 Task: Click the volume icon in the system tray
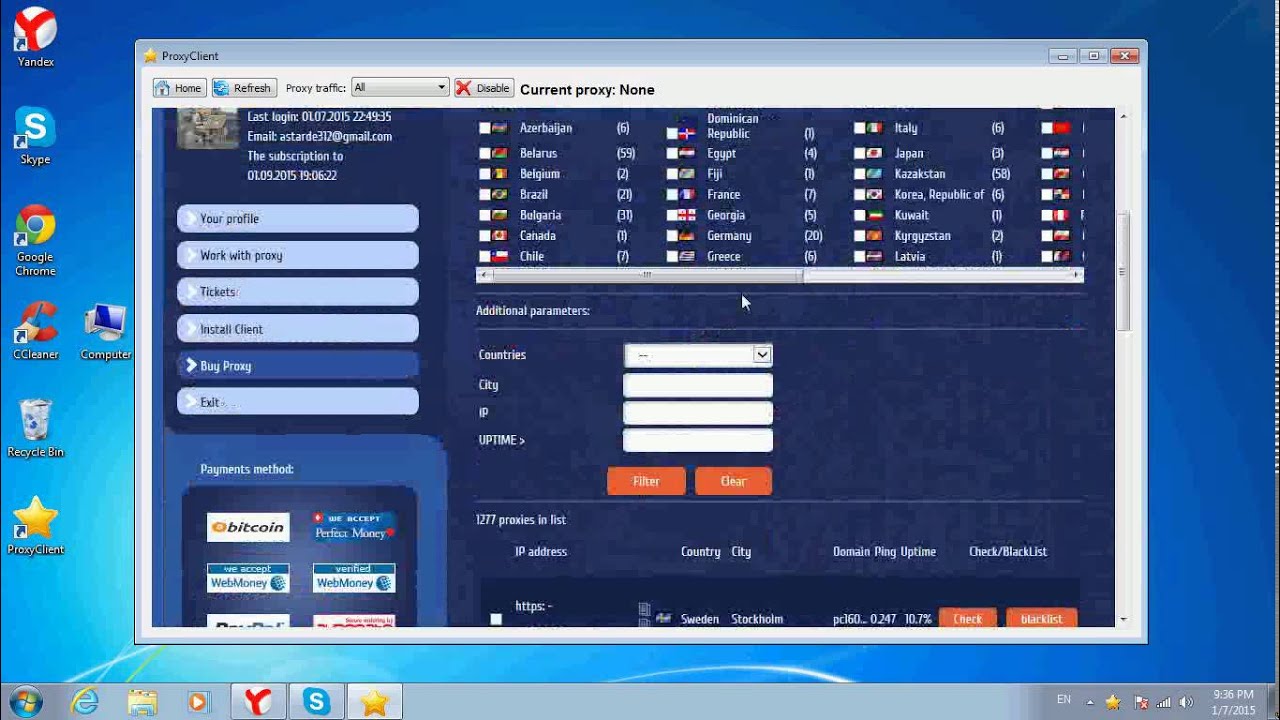click(x=1186, y=702)
